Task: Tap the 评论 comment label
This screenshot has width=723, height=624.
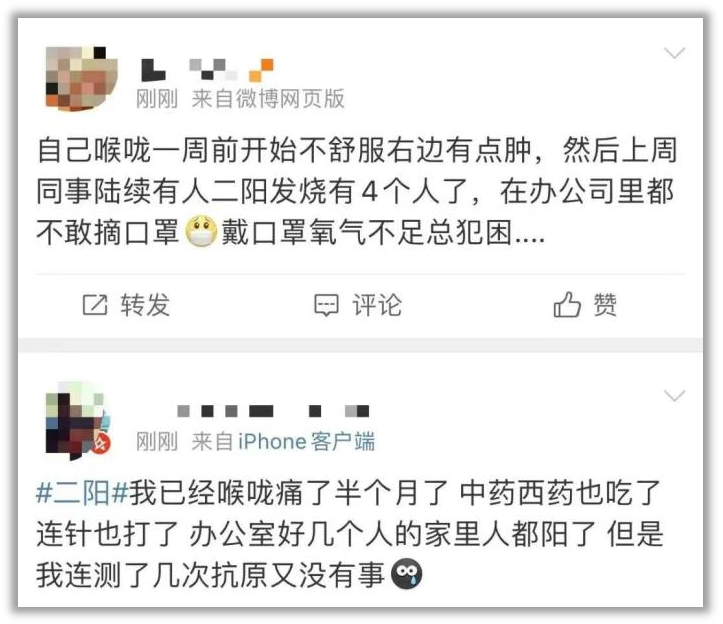Action: 377,305
